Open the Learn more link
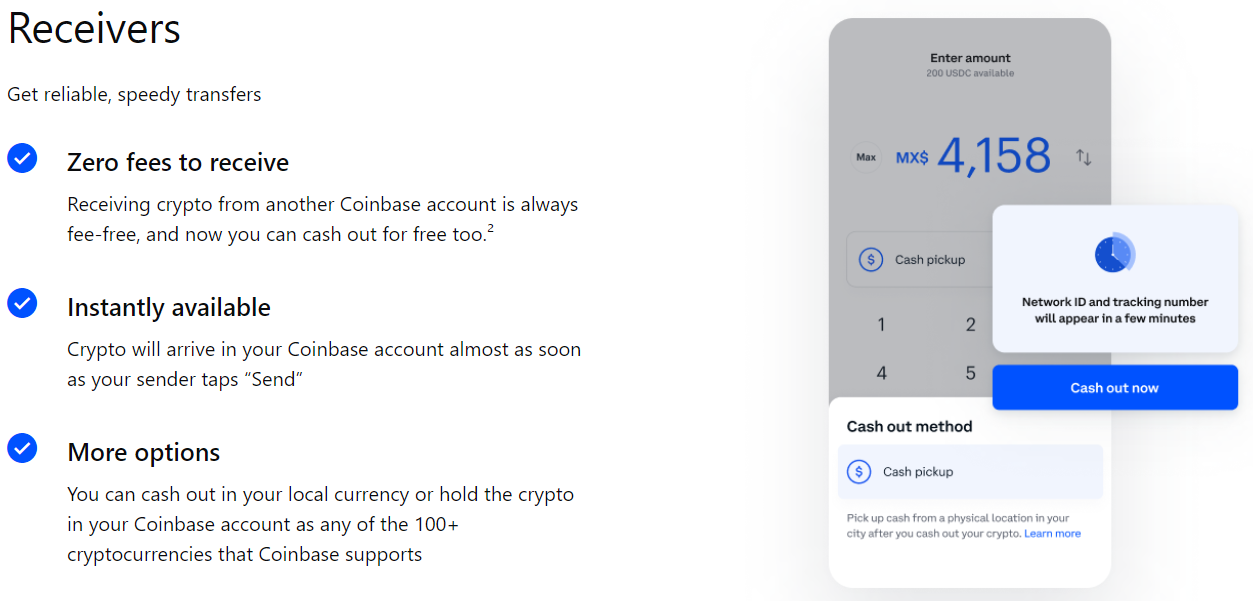 [1052, 534]
